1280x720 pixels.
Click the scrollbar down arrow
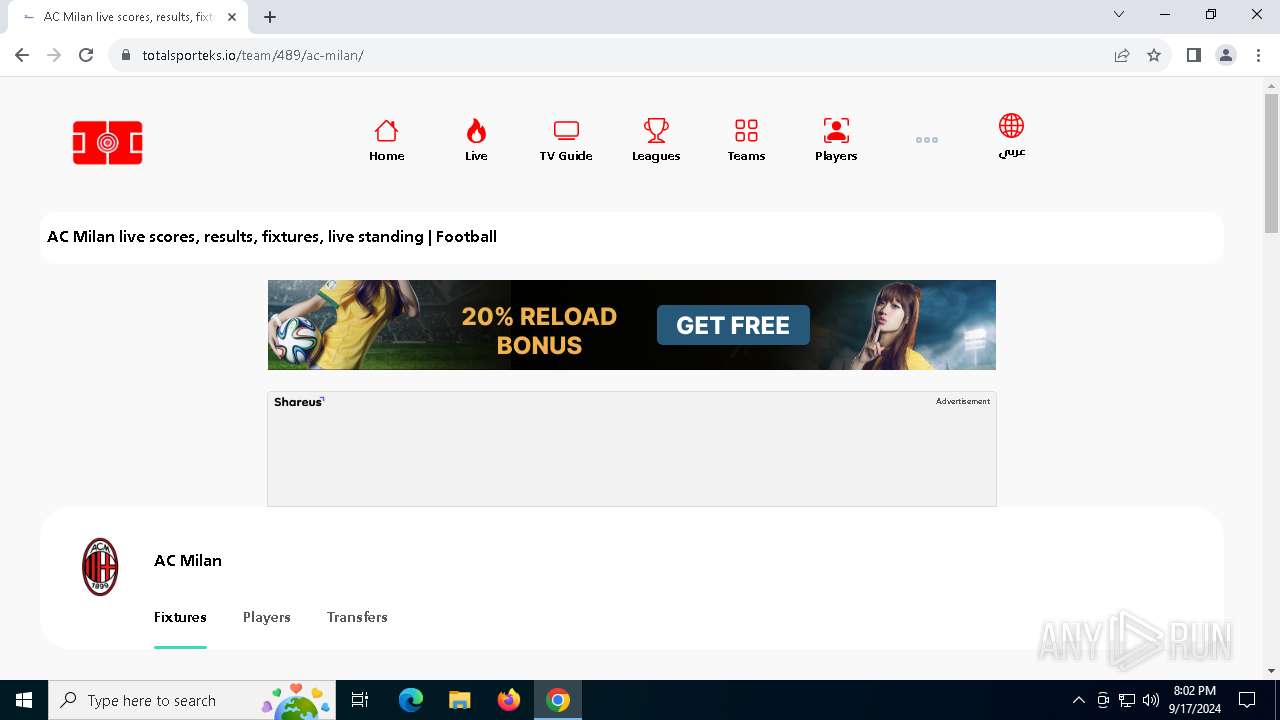pos(1271,670)
